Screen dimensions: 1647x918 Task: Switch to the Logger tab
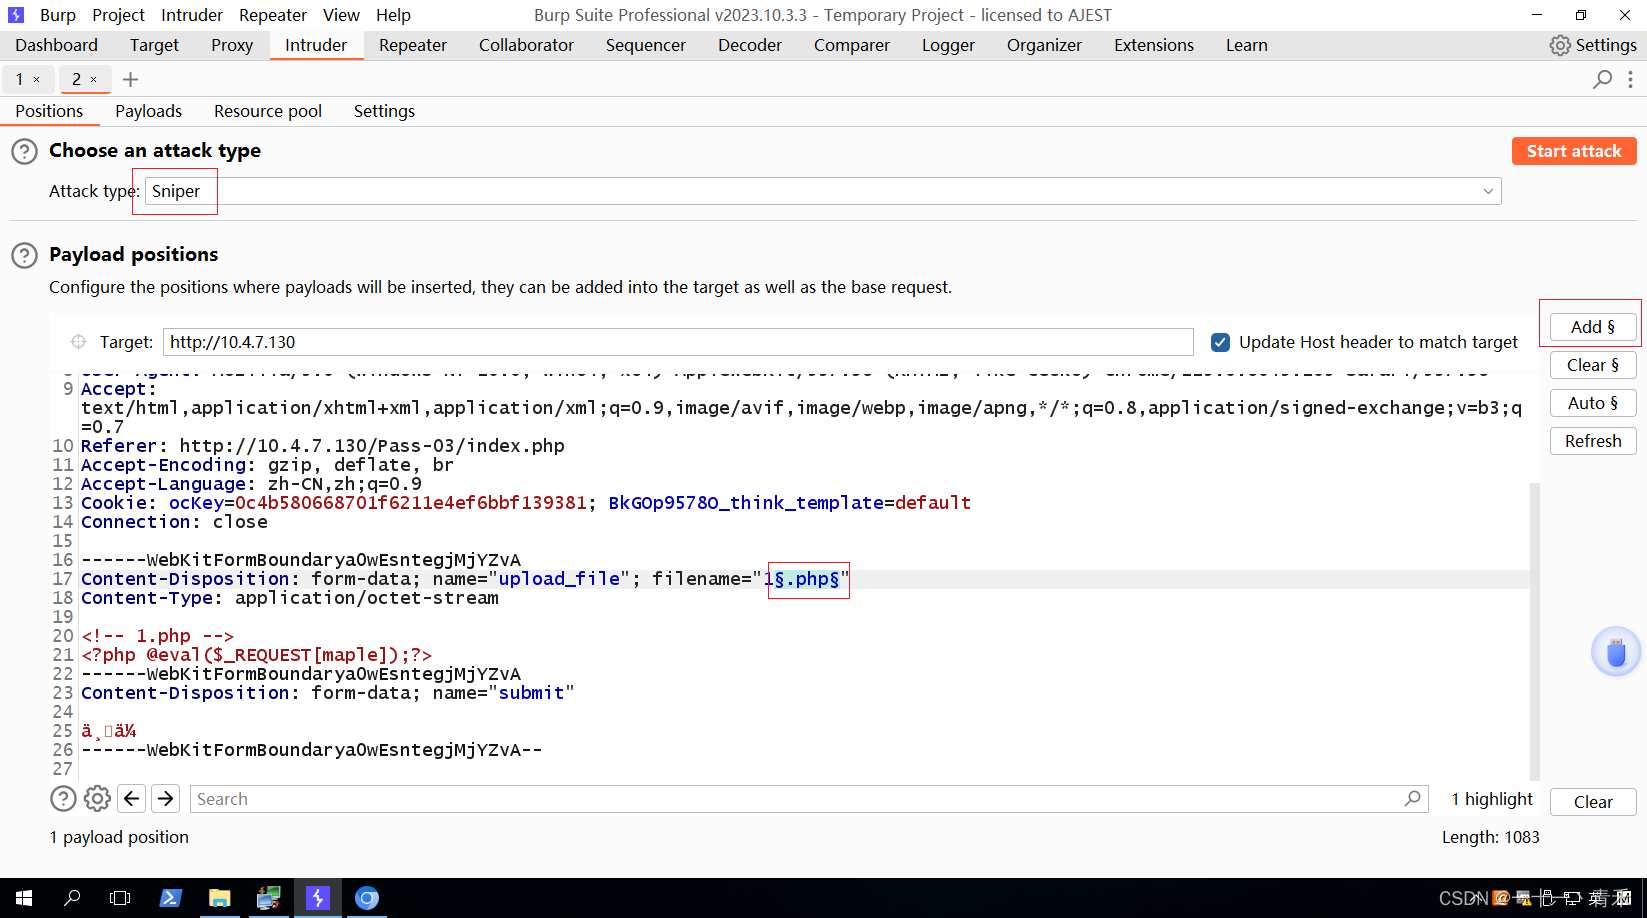click(948, 45)
